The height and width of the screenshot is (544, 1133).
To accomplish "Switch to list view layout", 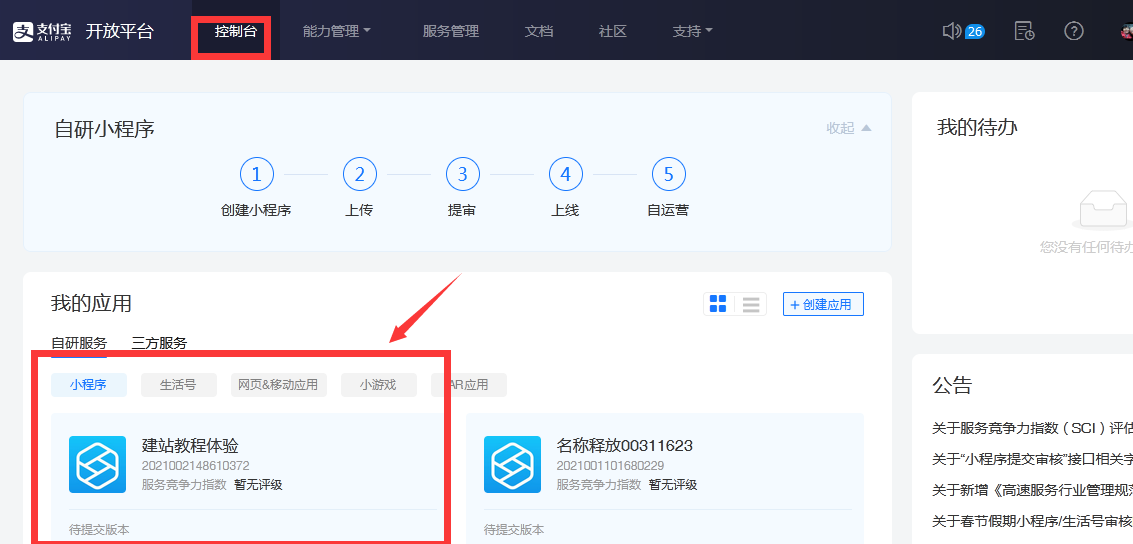I will [x=750, y=304].
